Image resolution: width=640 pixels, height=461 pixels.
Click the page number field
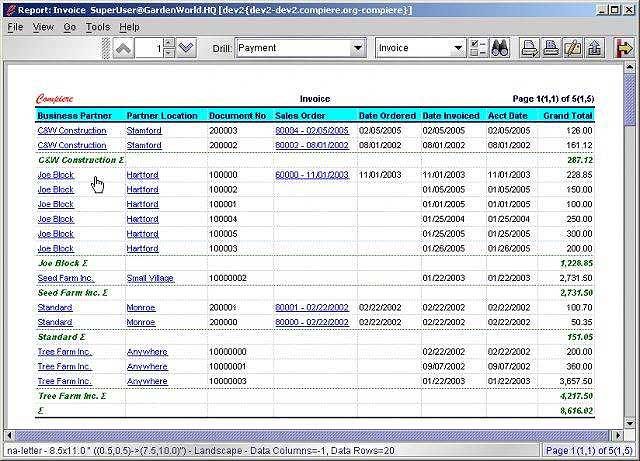tap(149, 49)
